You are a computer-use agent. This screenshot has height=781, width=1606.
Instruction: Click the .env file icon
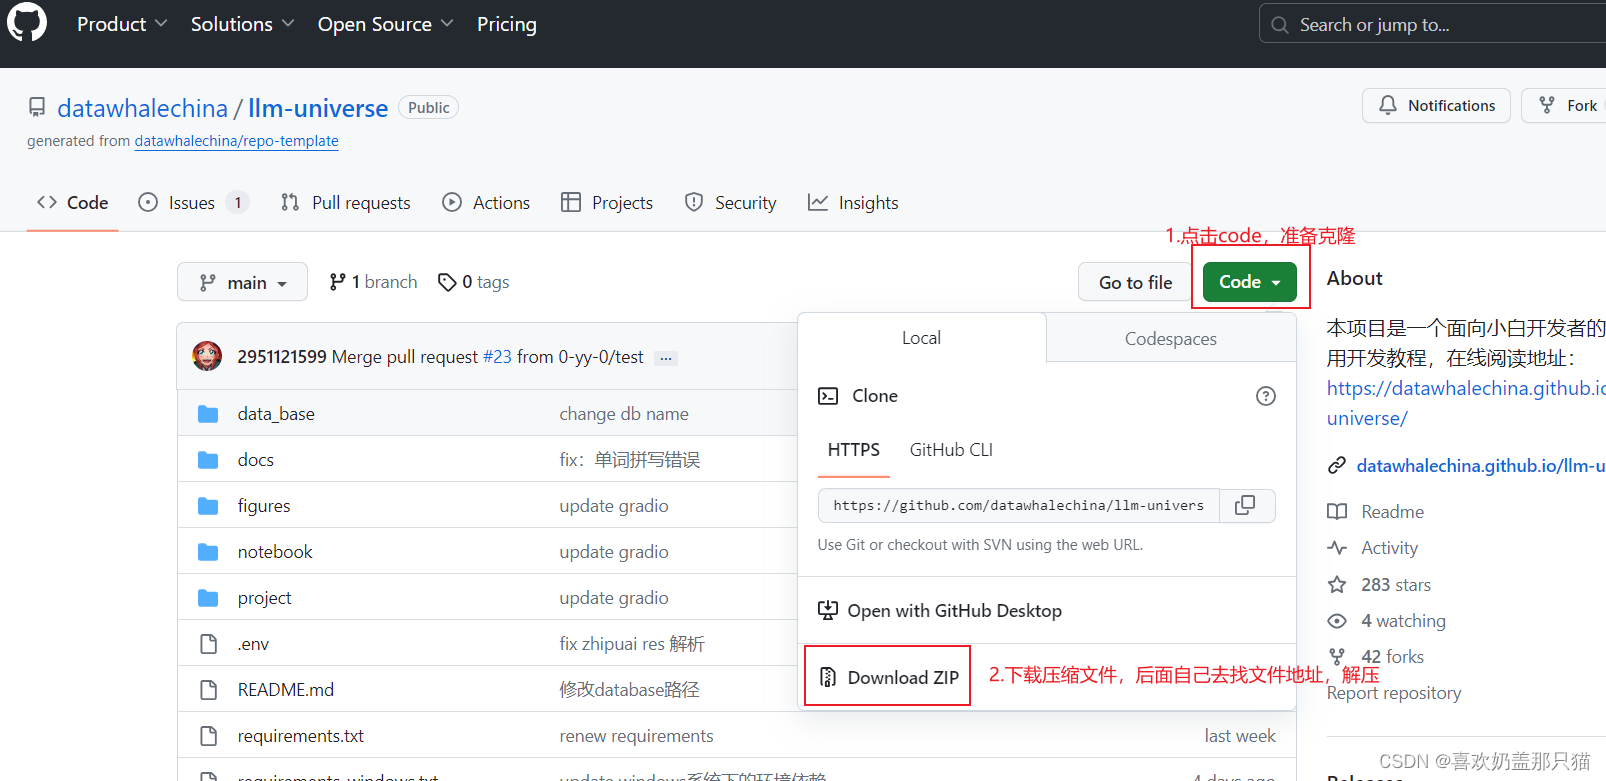click(208, 644)
